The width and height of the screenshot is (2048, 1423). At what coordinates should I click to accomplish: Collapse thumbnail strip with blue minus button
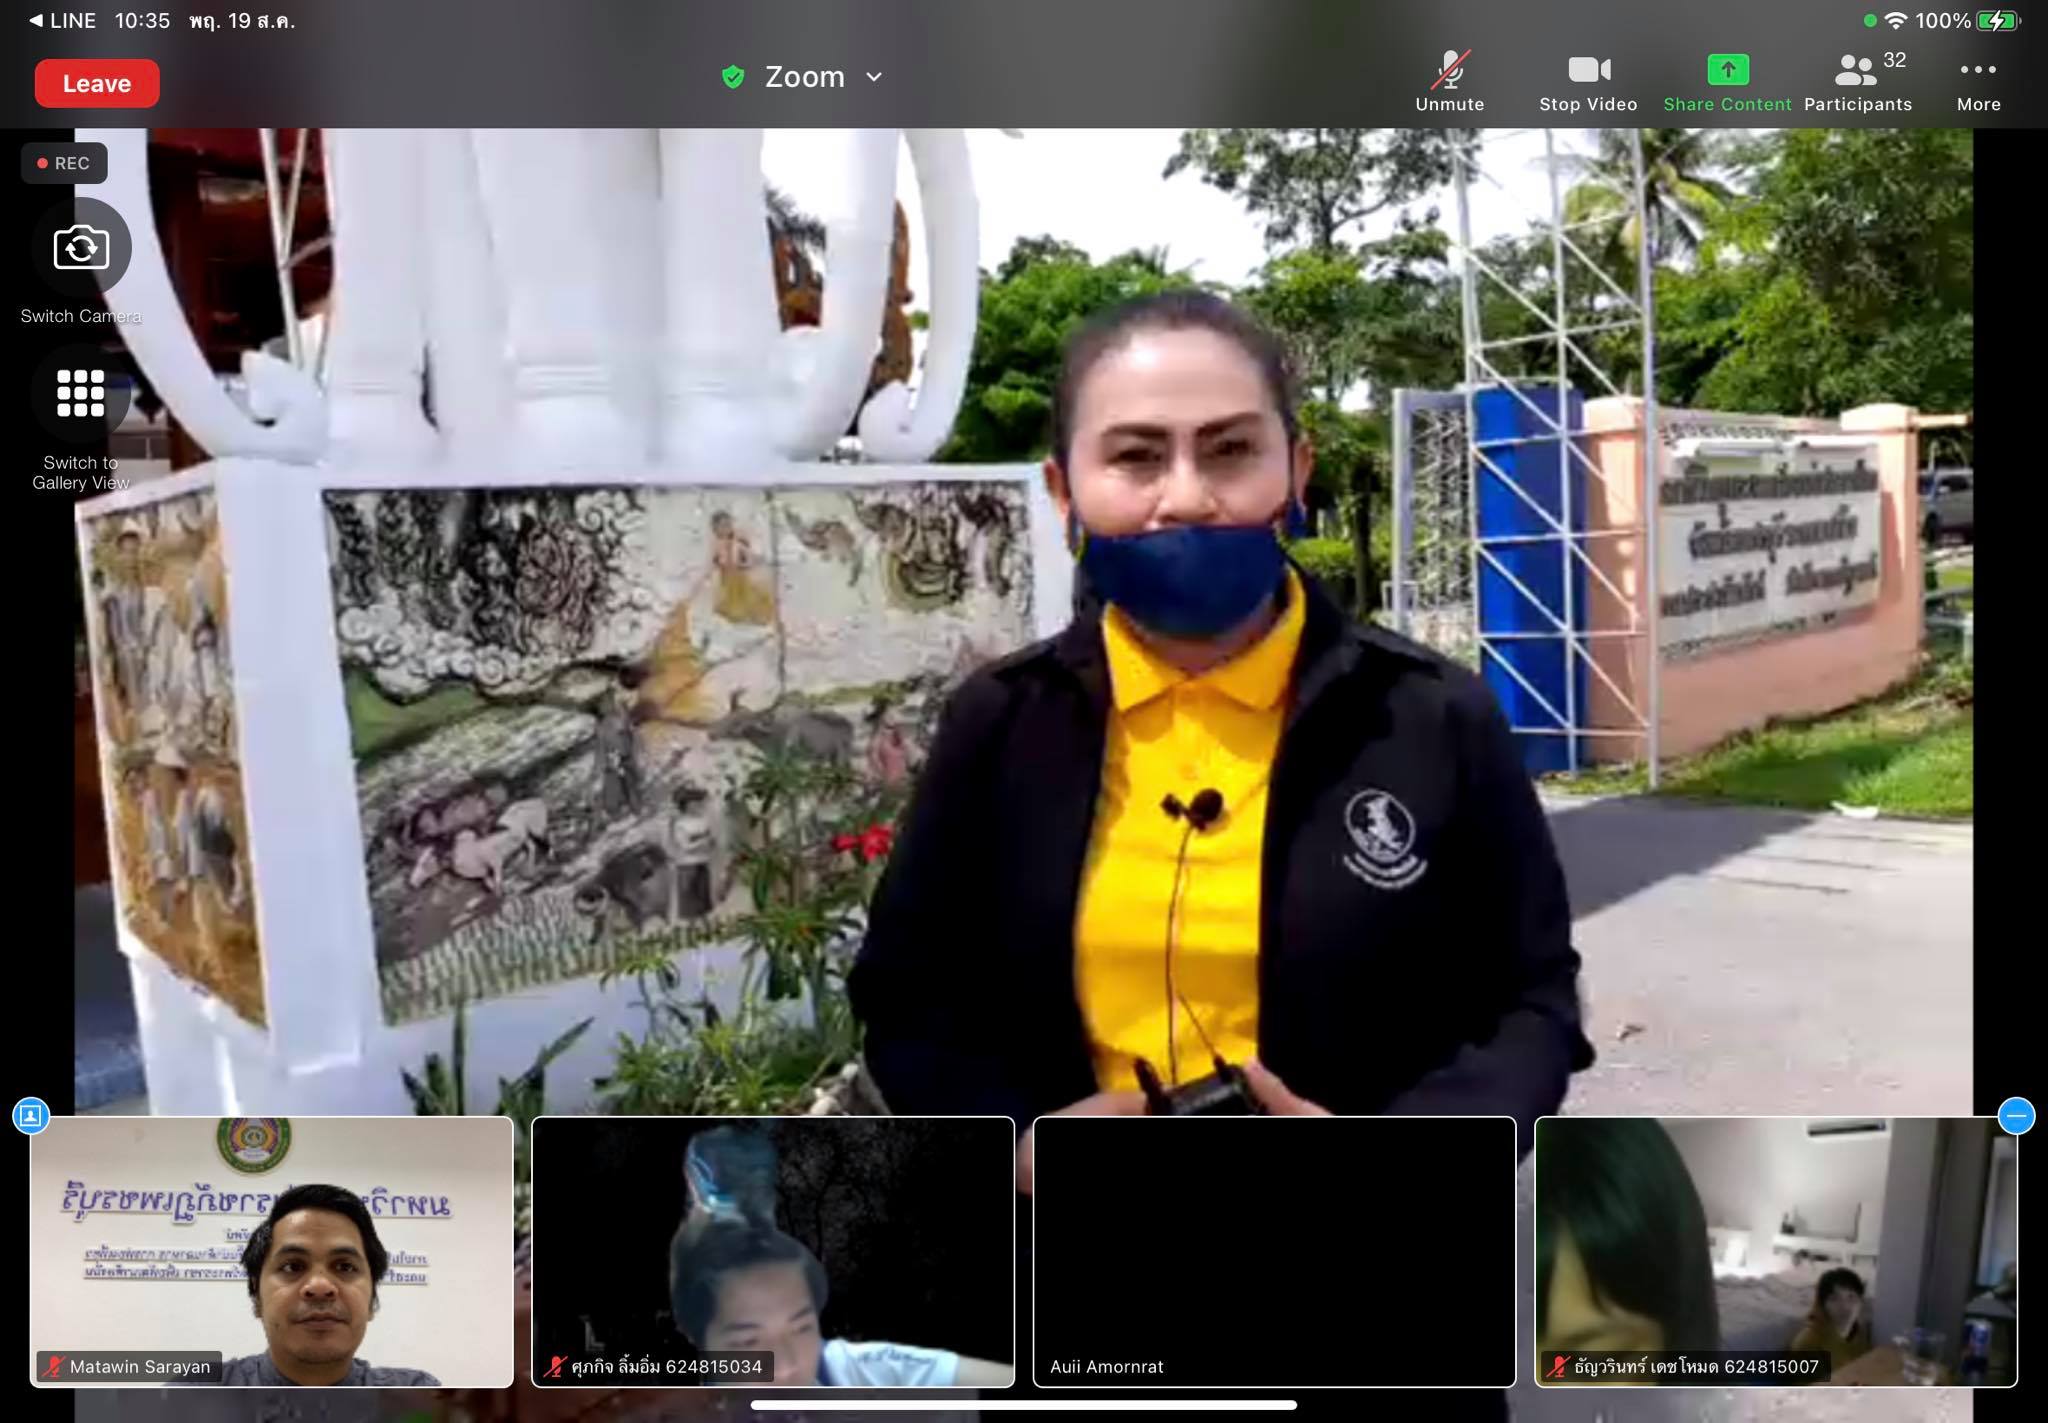2016,1115
